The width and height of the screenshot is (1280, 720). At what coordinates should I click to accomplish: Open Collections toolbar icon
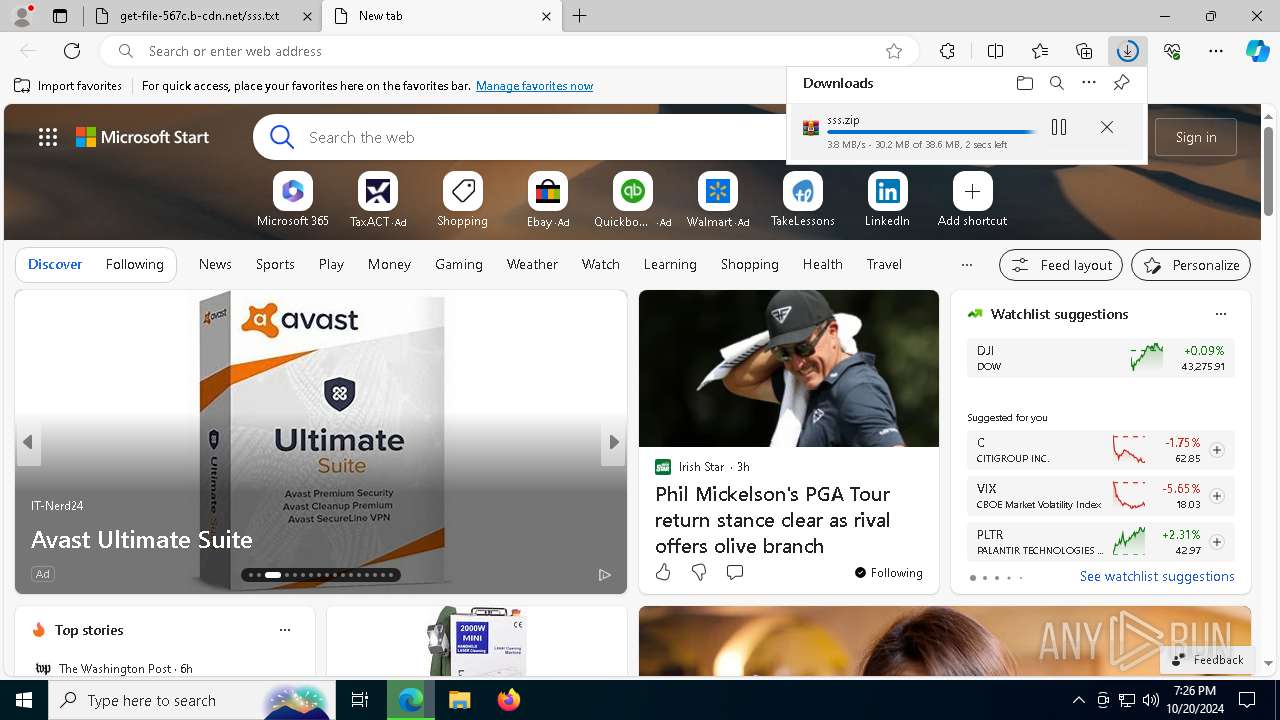coord(1084,51)
